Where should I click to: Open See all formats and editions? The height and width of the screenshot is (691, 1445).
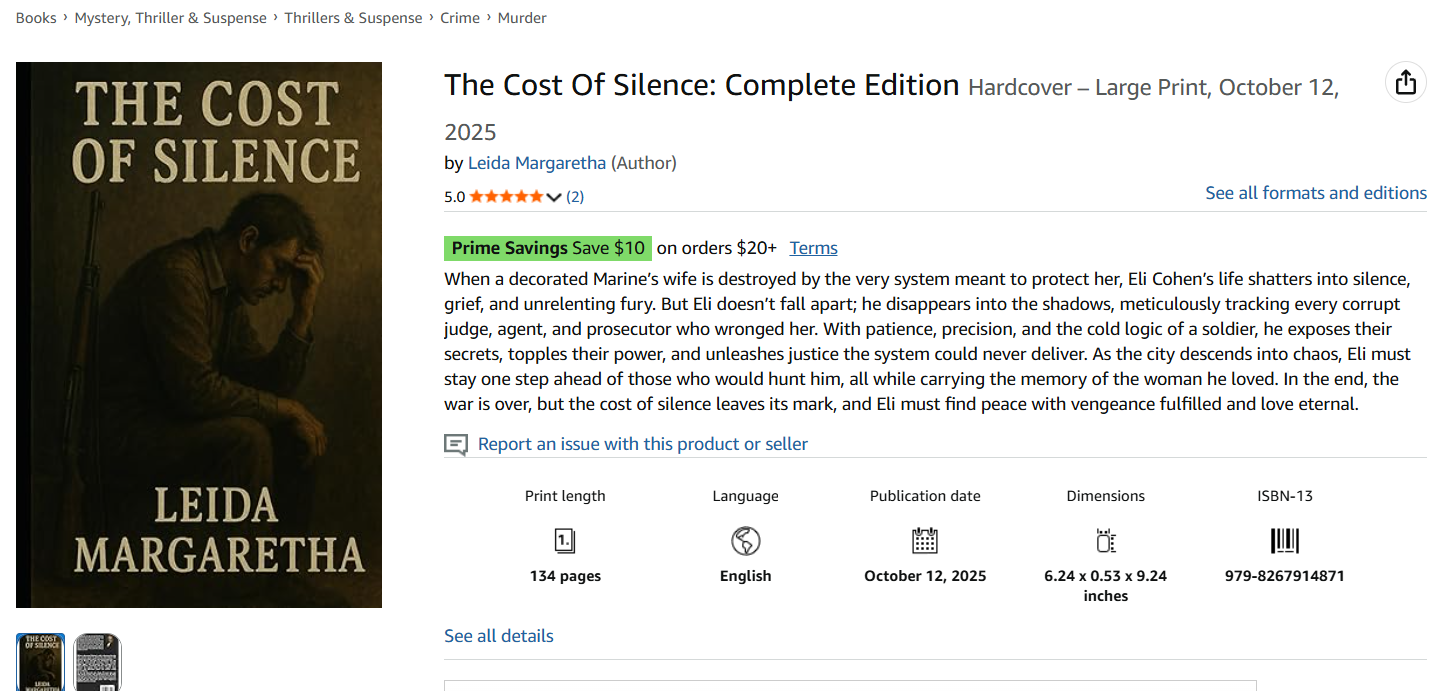[1316, 193]
